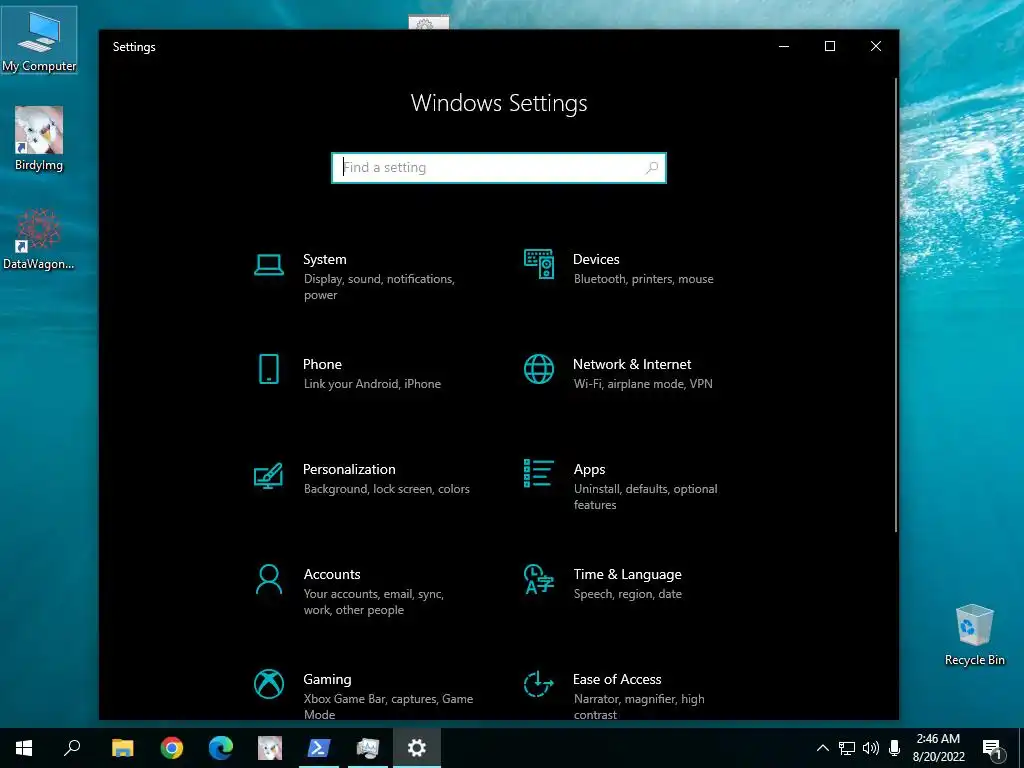Open the Personalization paintbrush icon
This screenshot has width=1024, height=768.
[268, 475]
